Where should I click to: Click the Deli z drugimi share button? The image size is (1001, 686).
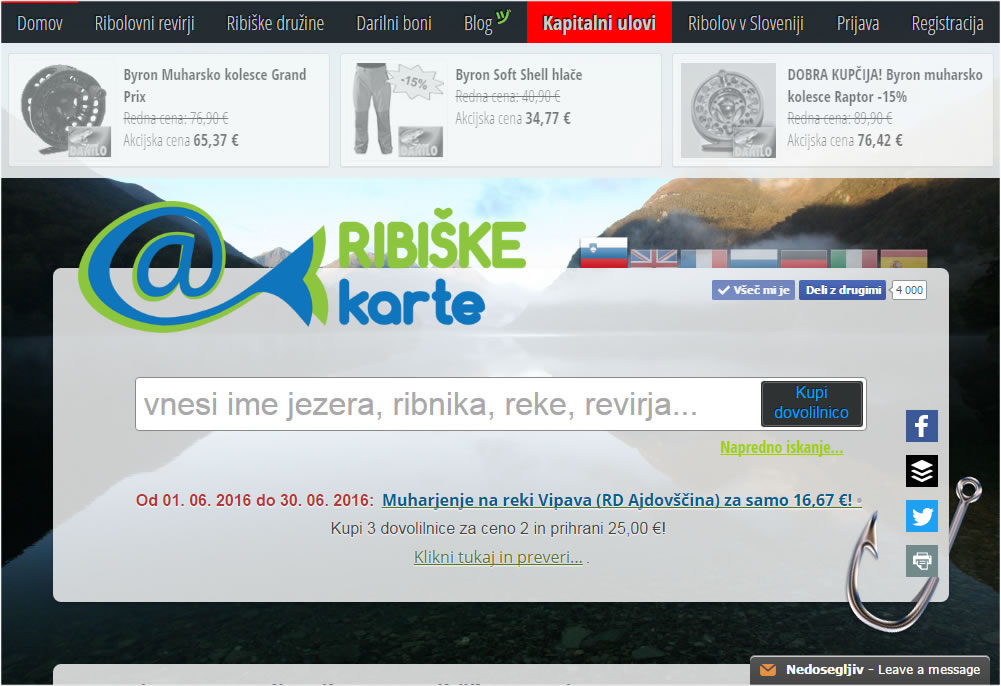[843, 290]
